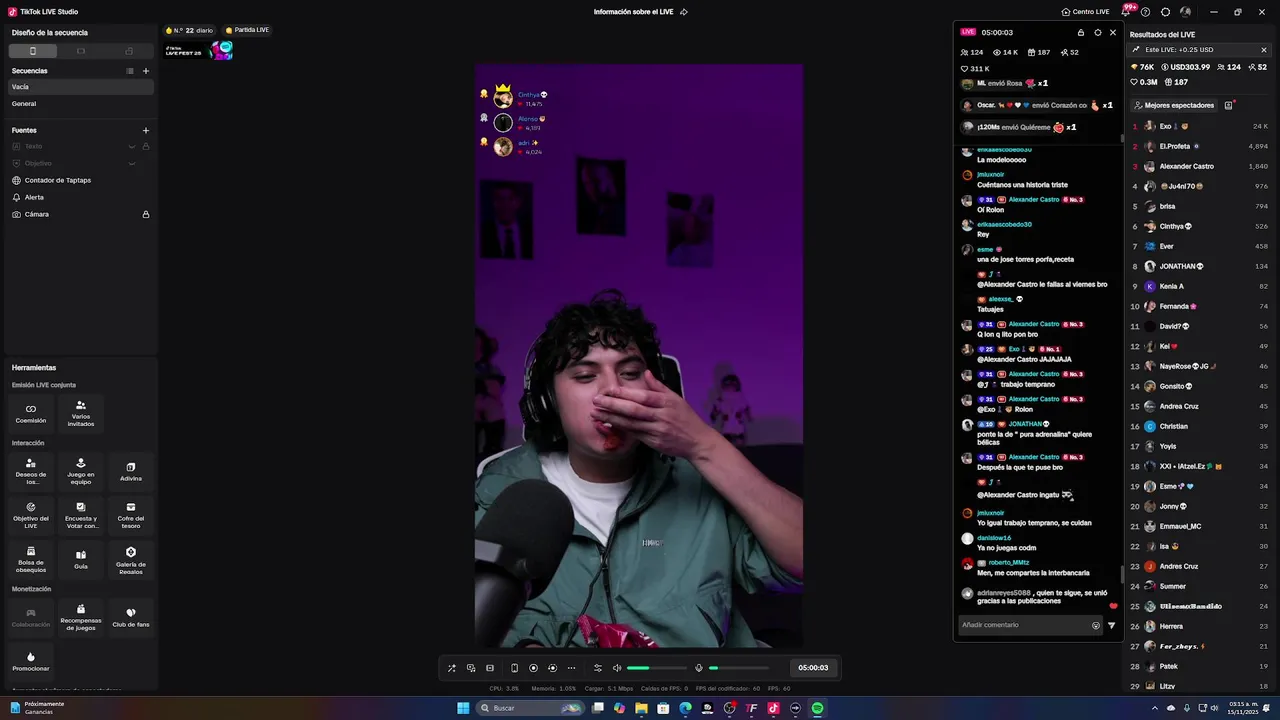
Task: Dismiss the Este LIVE +0.25 USD notice
Action: point(1264,50)
